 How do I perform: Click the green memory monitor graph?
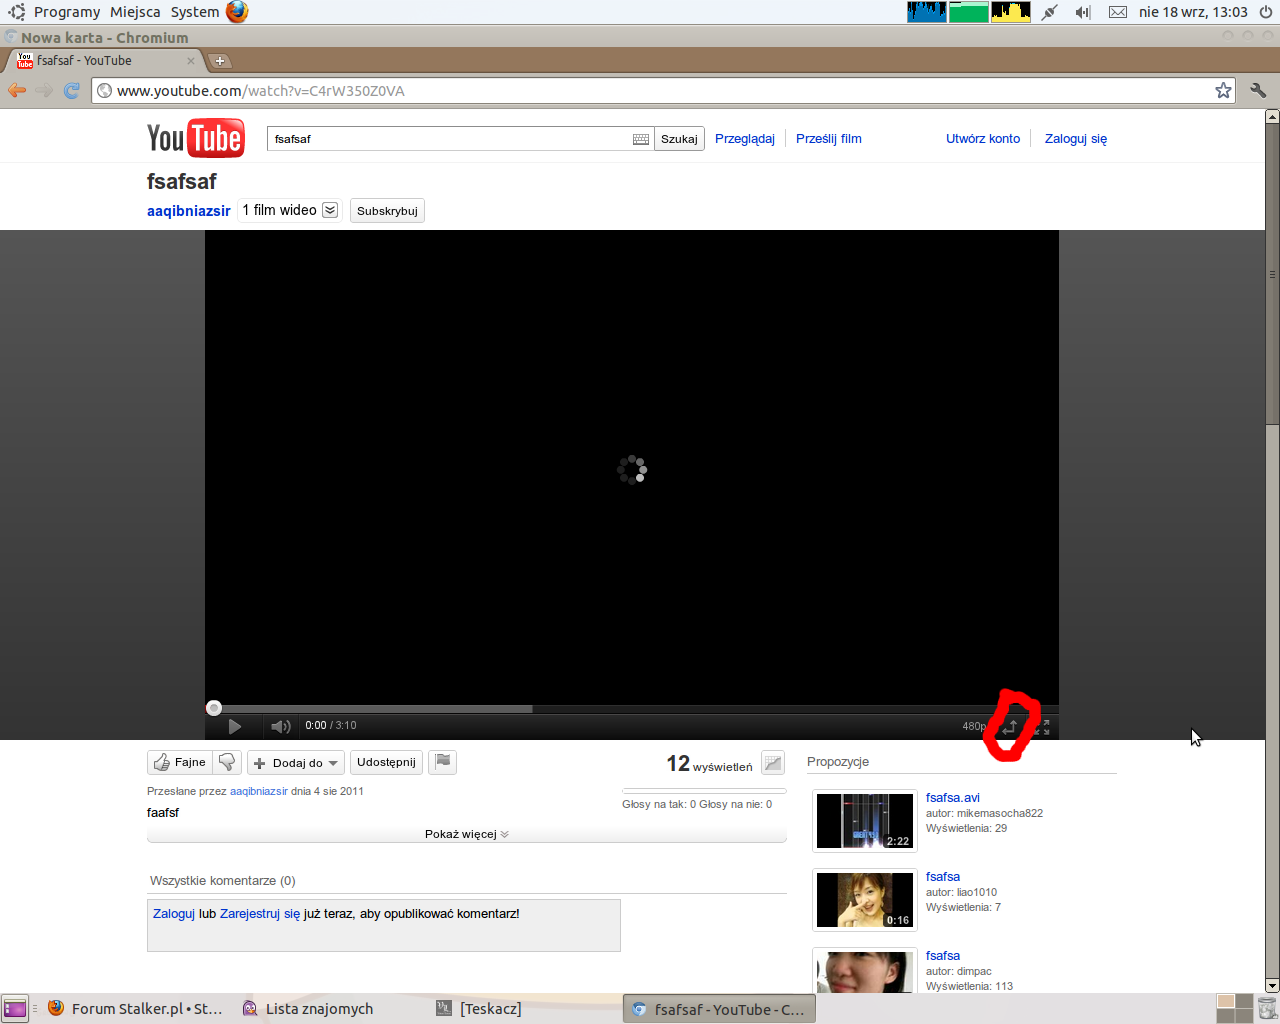click(x=969, y=12)
